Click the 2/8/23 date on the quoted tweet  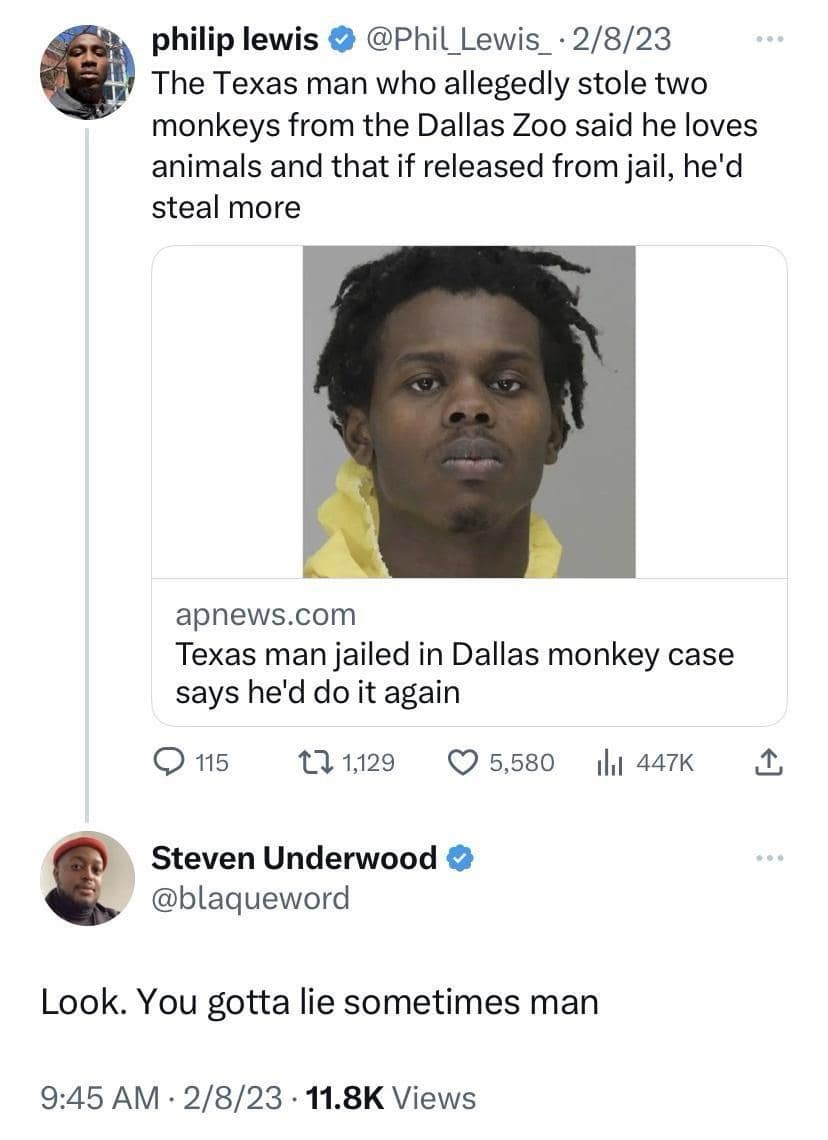pyautogui.click(x=622, y=39)
